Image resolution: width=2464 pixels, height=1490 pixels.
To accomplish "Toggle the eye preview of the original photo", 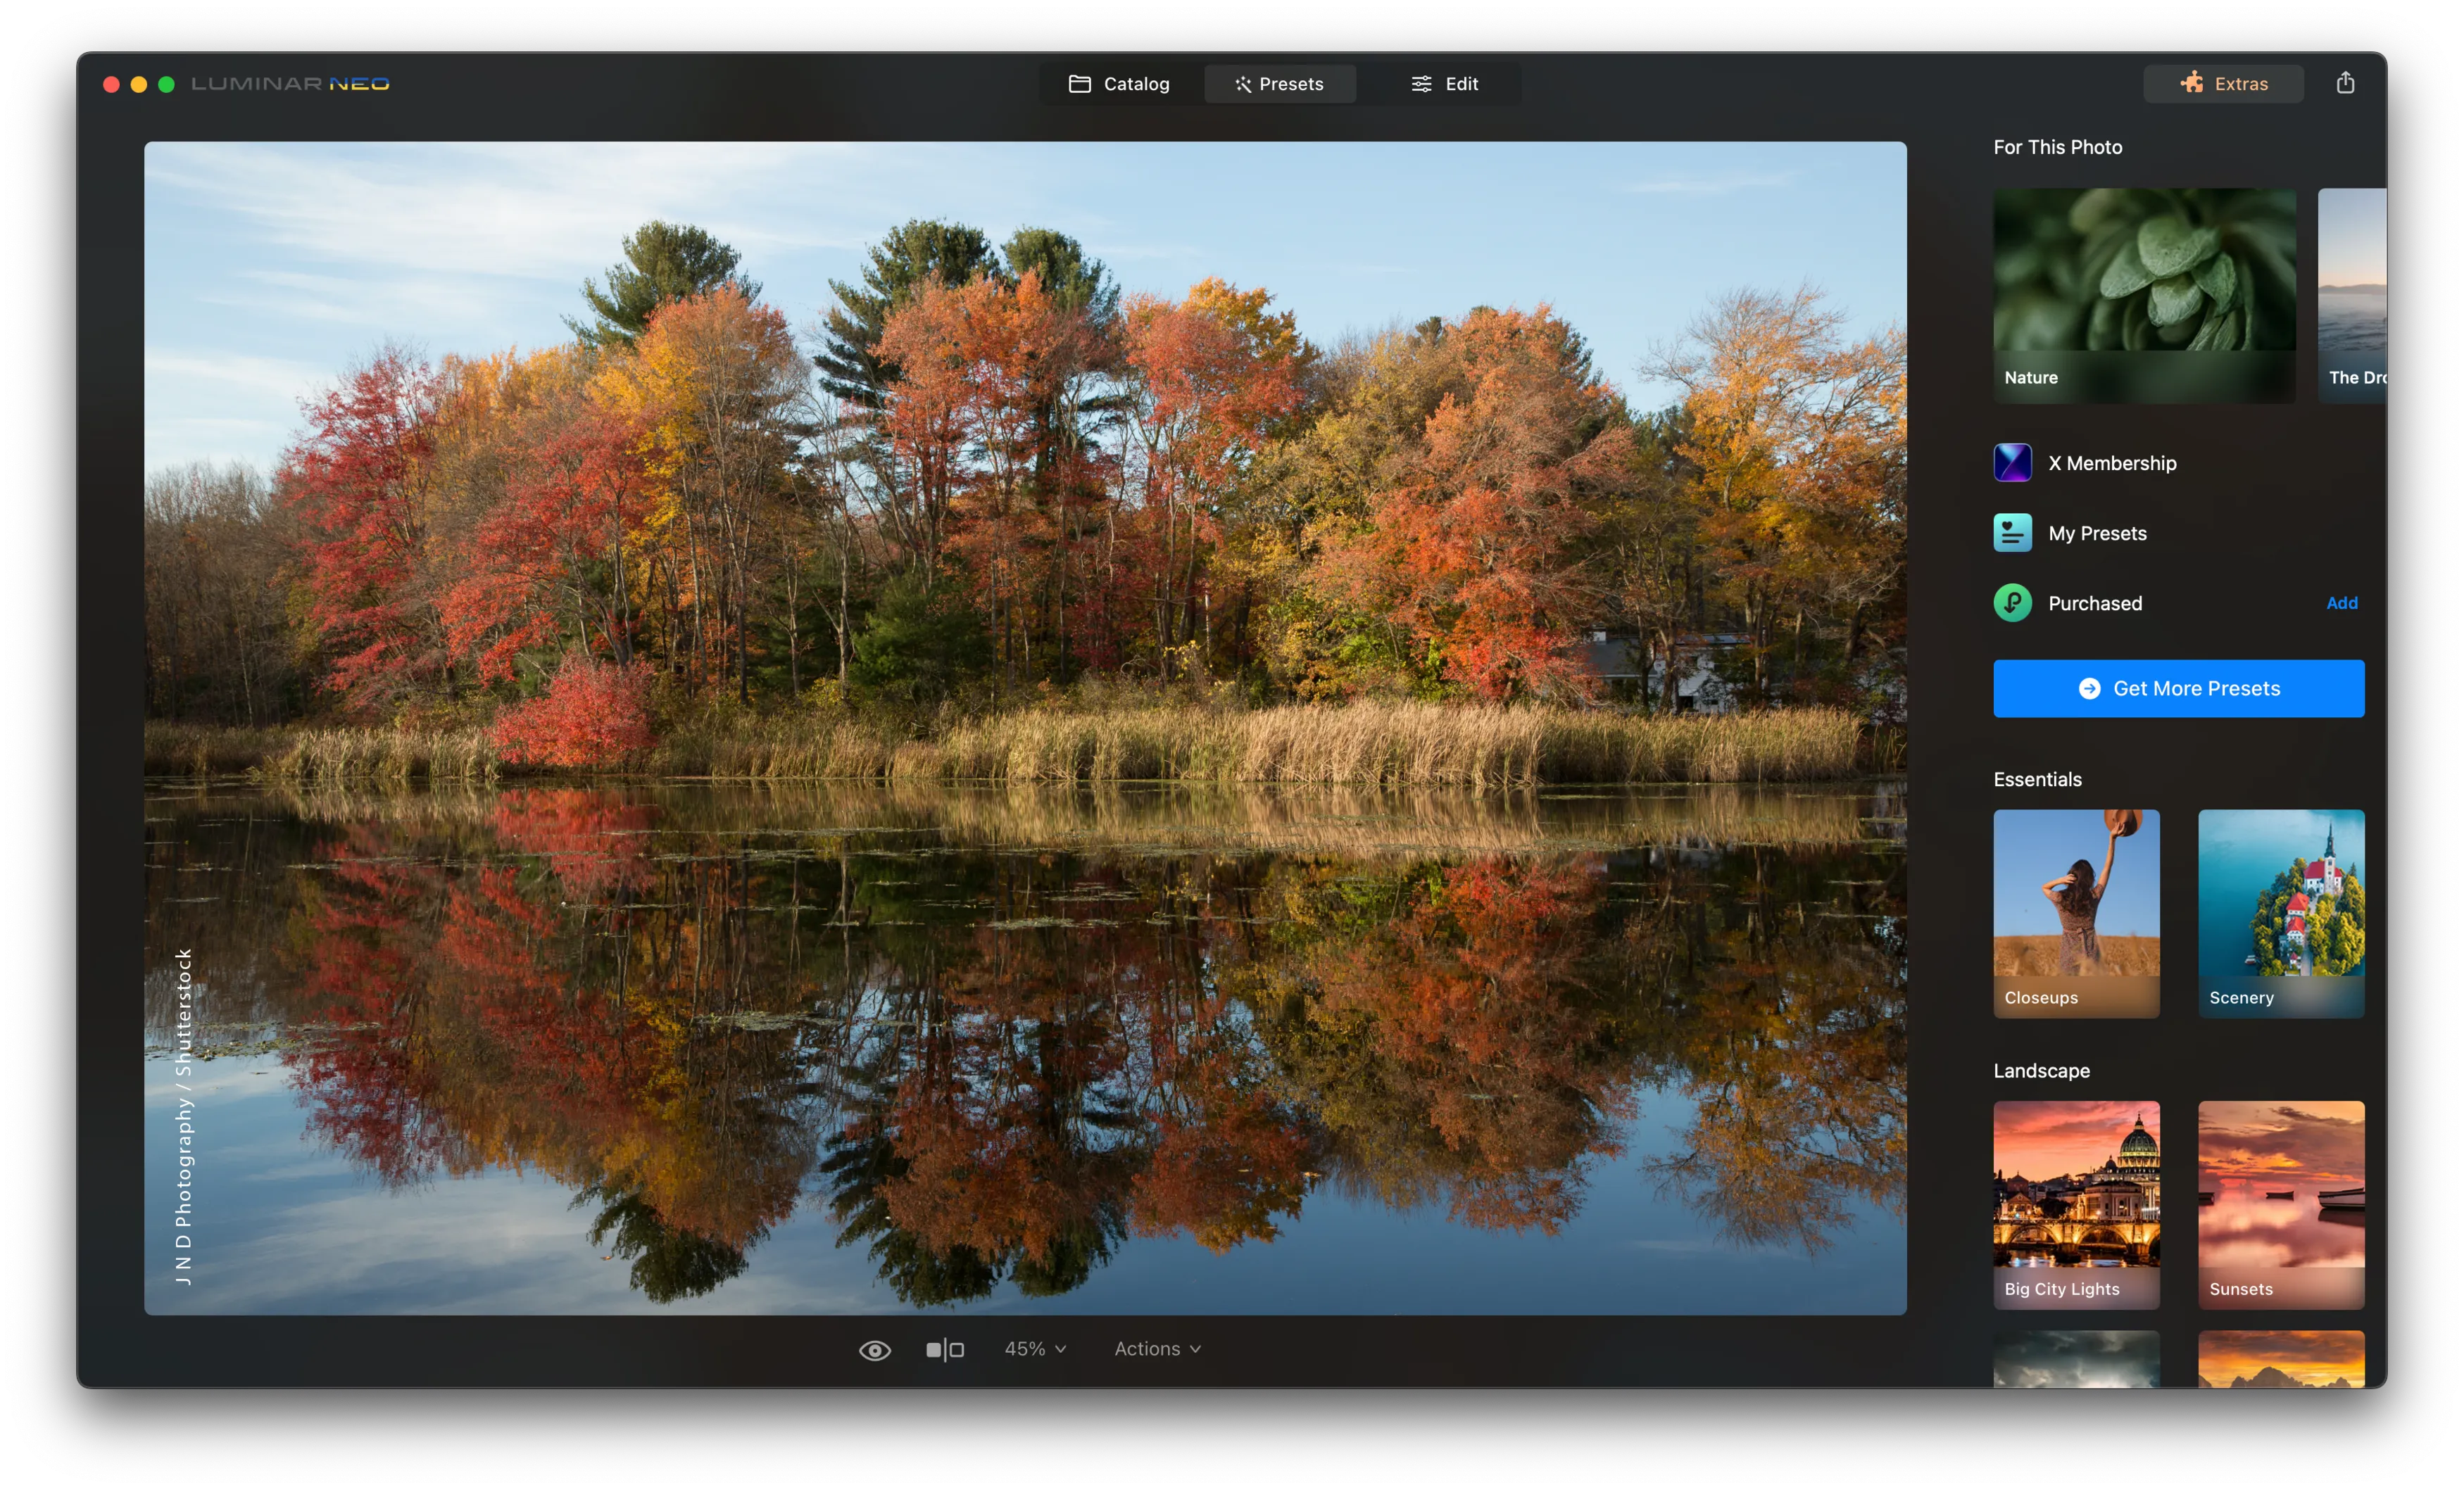I will click(x=874, y=1350).
